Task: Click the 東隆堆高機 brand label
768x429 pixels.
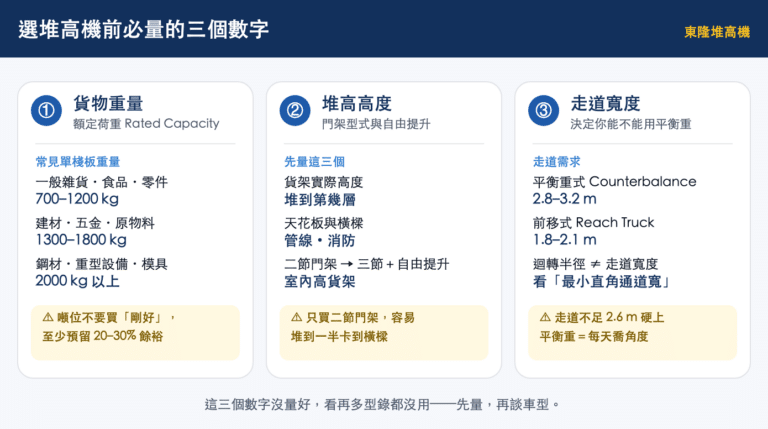Action: click(x=717, y=32)
